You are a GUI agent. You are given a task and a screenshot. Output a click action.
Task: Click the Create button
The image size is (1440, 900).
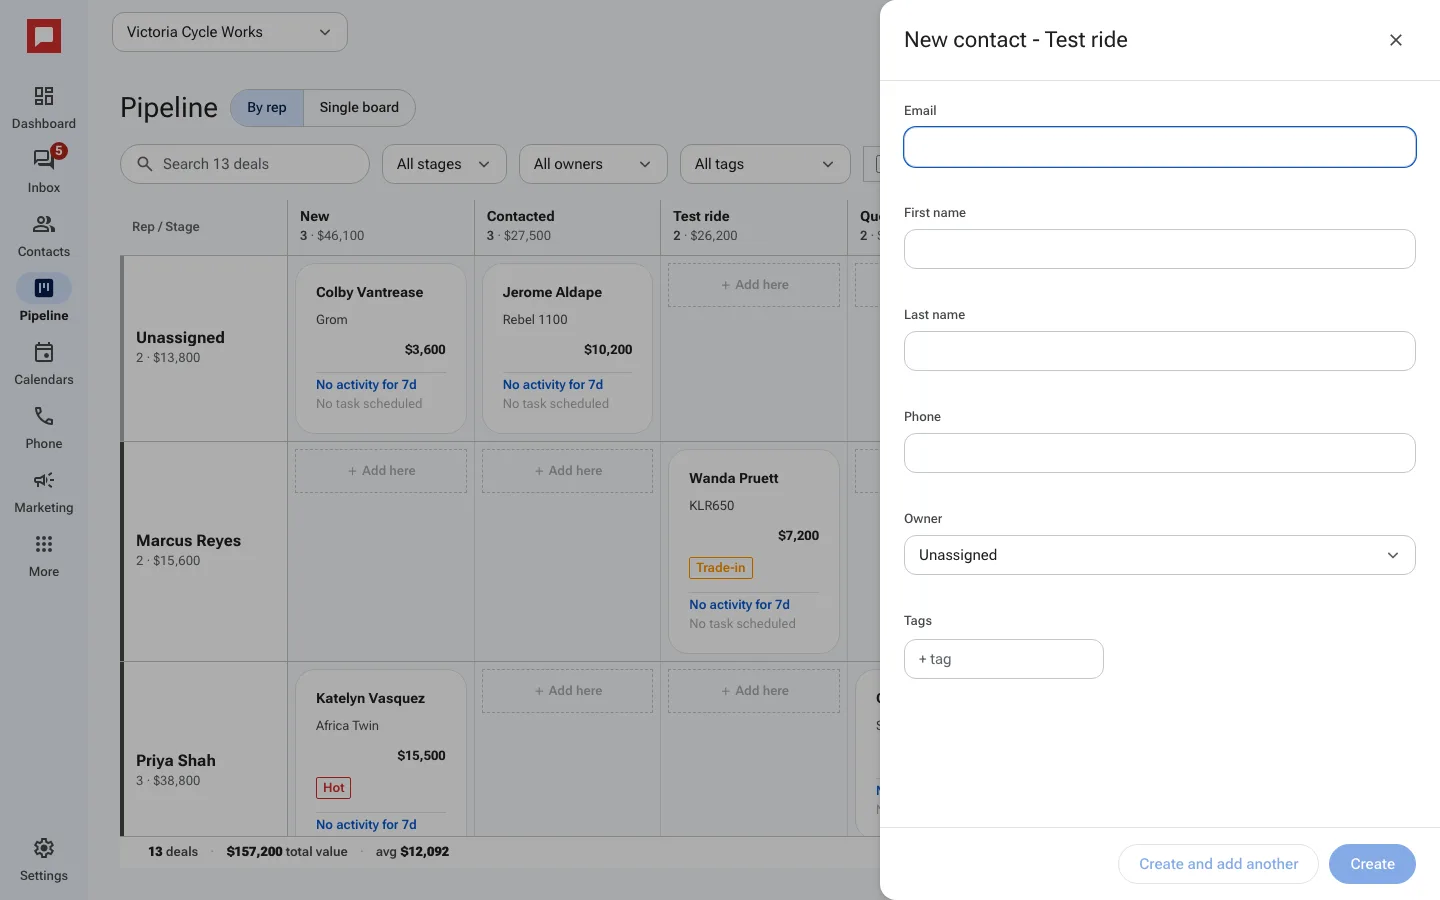[1372, 864]
